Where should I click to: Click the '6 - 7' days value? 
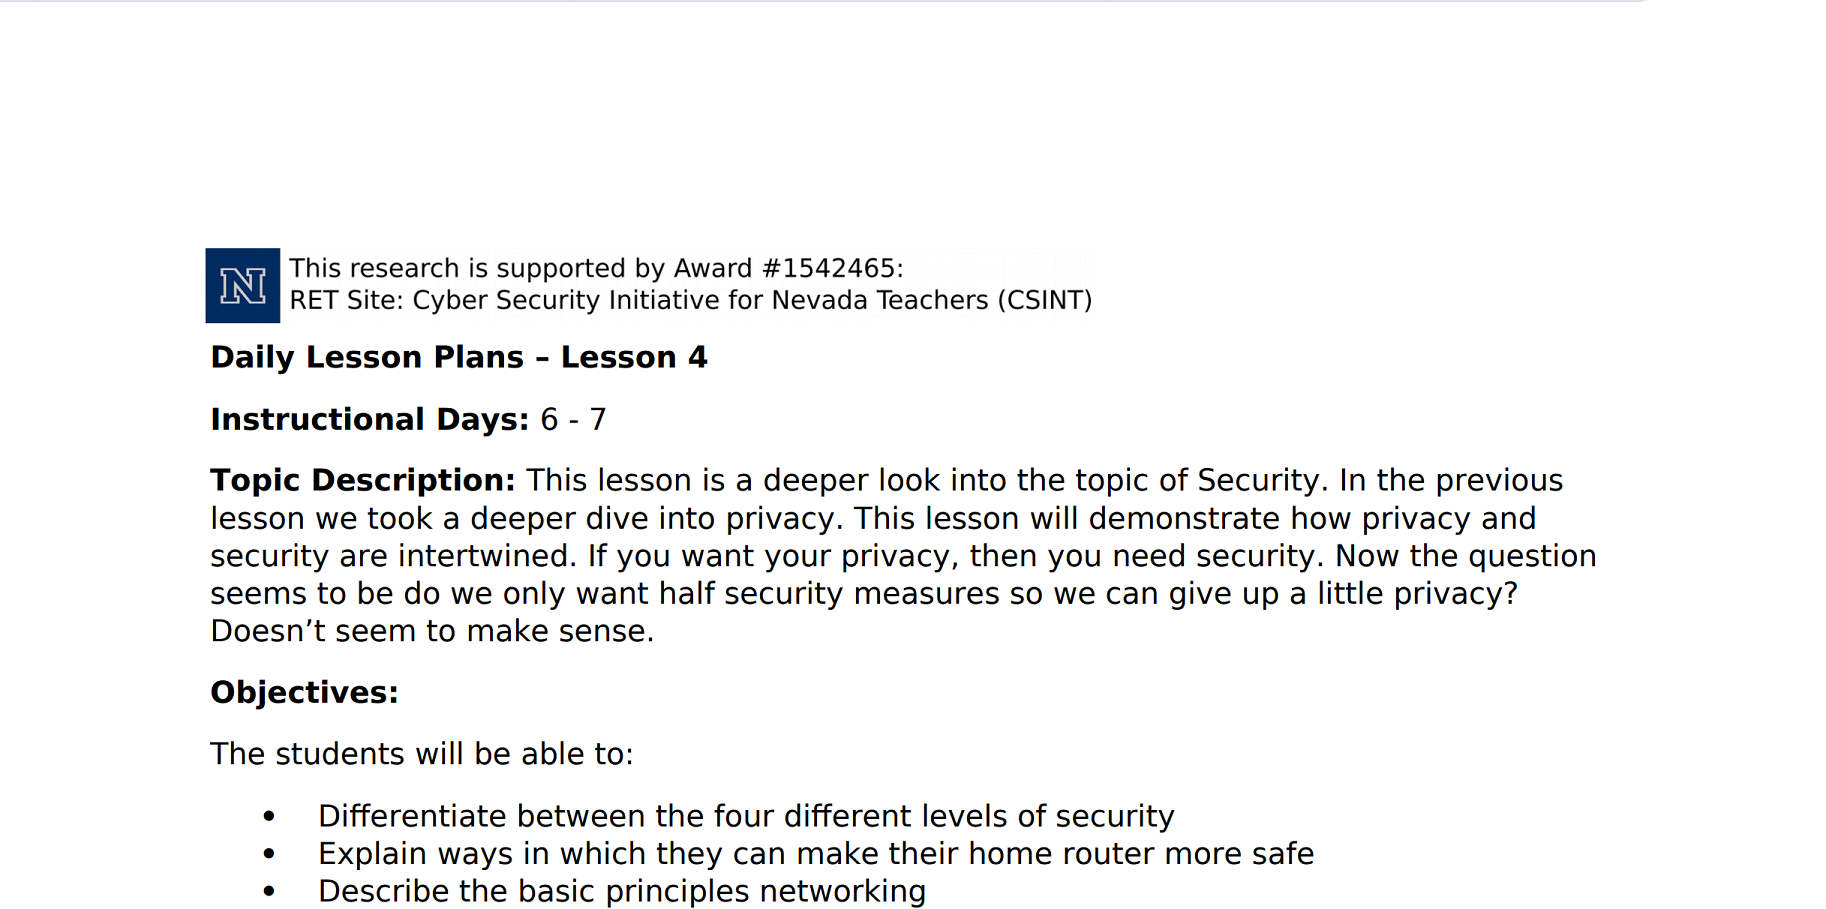coord(573,419)
